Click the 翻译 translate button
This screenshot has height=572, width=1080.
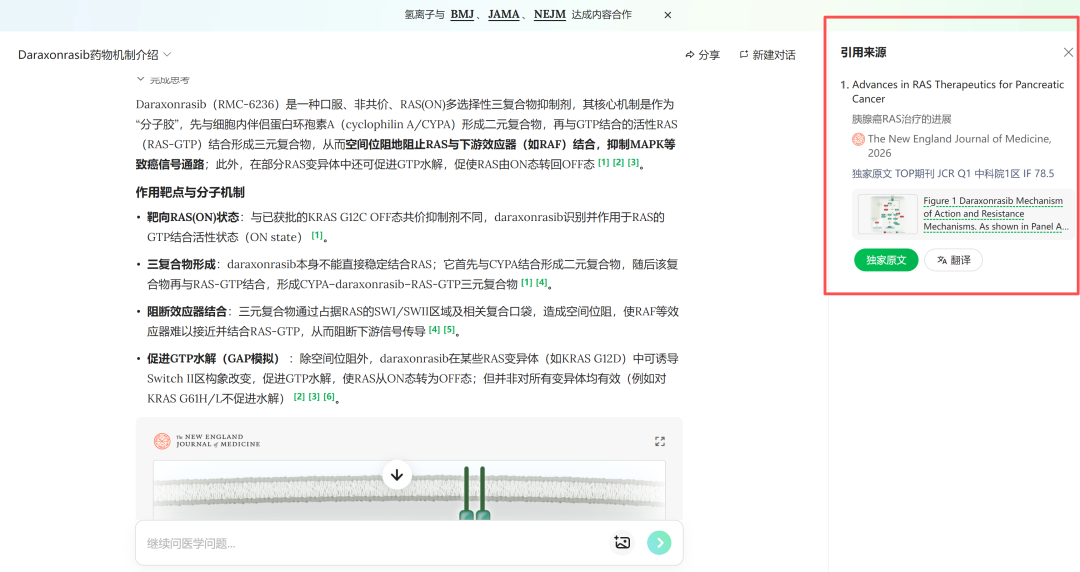(x=953, y=260)
